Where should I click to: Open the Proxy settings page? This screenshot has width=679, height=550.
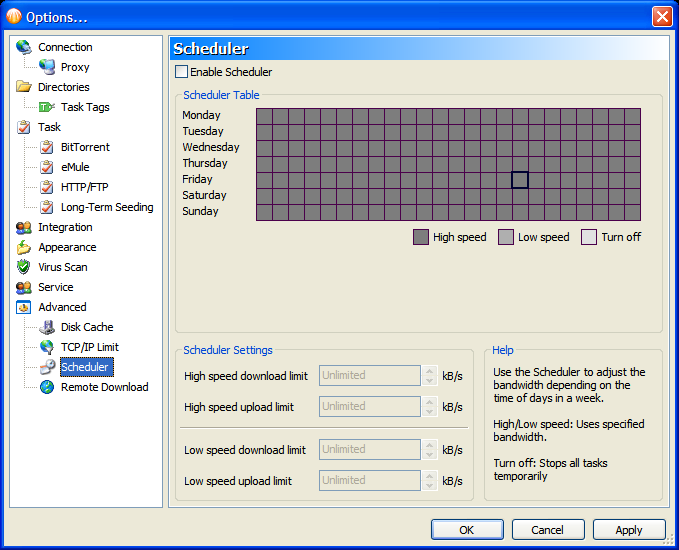(x=75, y=67)
